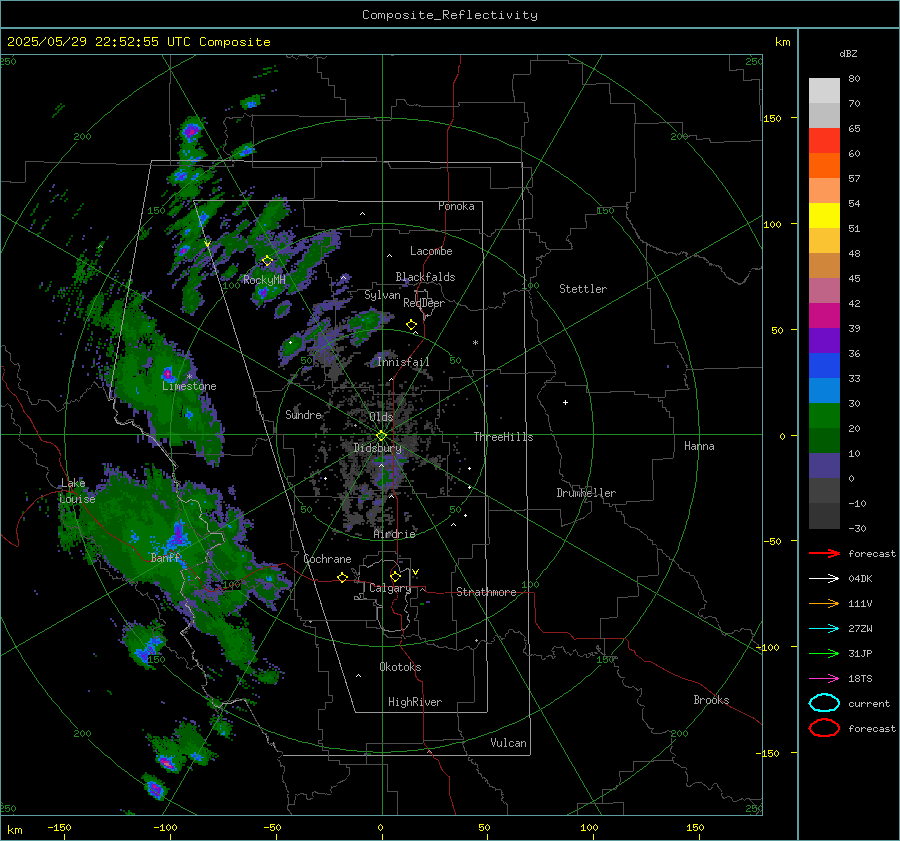900x841 pixels.
Task: Click the white asterisk above Limestone
Action: [x=189, y=377]
